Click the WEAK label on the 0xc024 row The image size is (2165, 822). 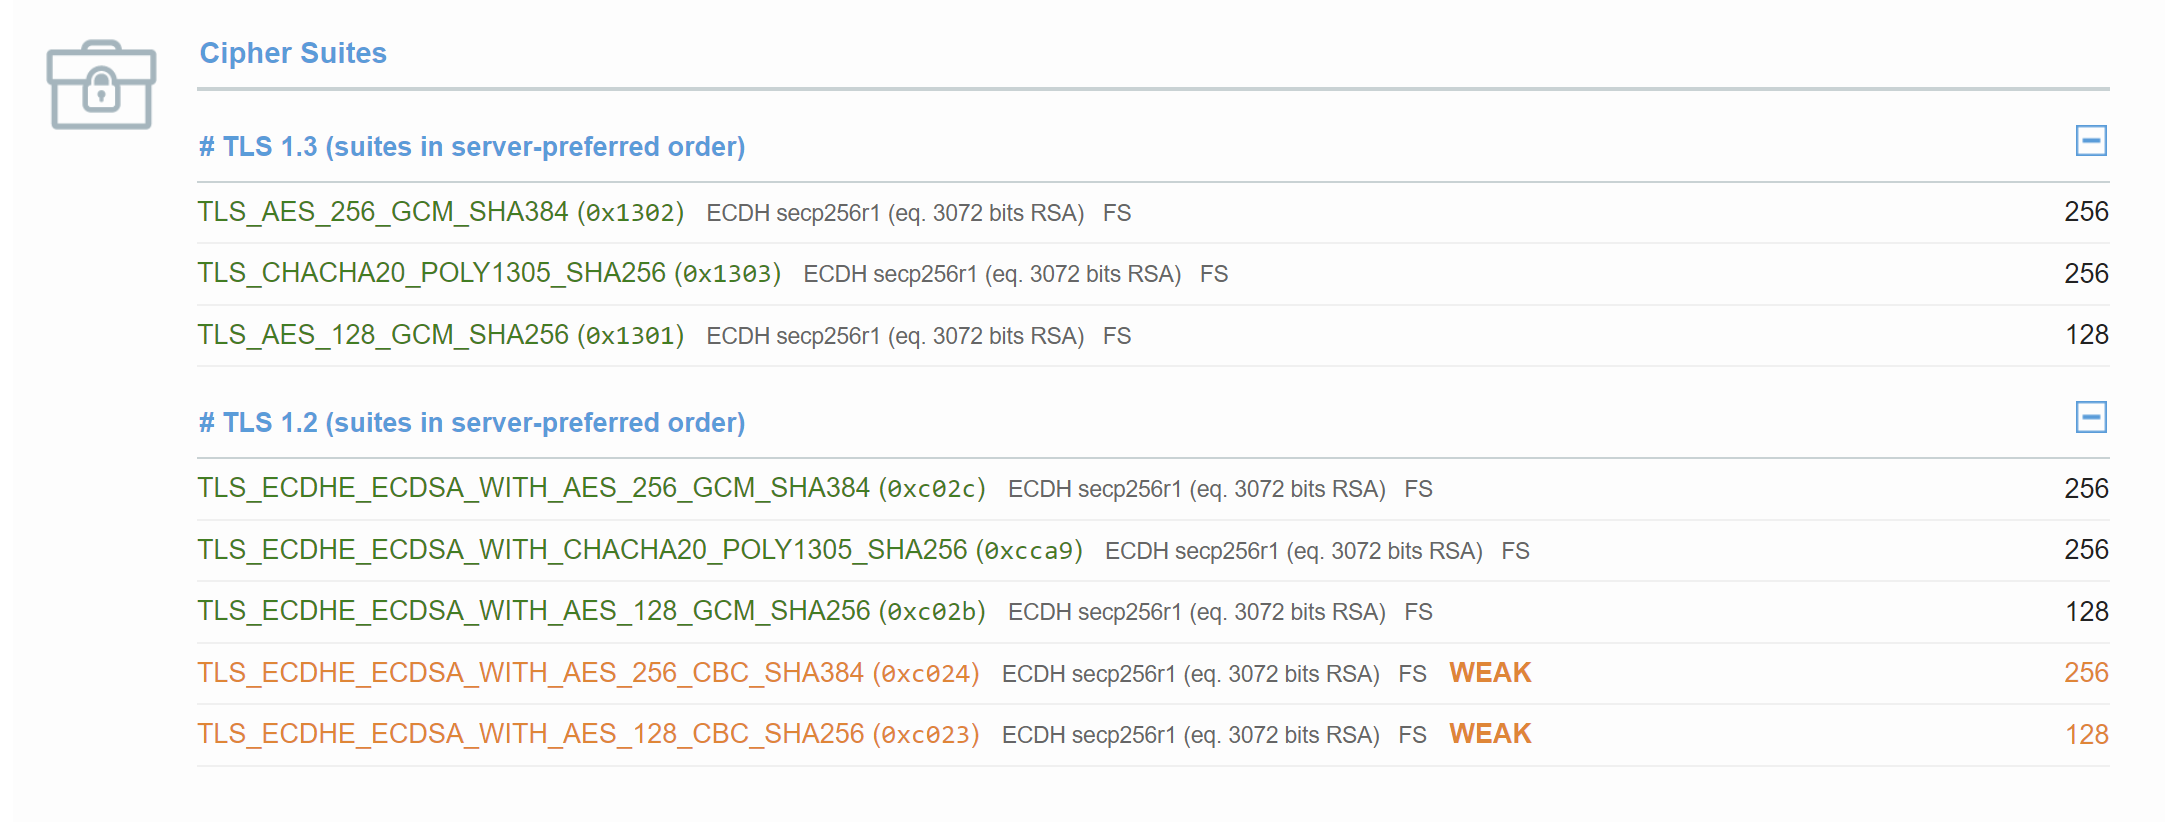point(1490,673)
